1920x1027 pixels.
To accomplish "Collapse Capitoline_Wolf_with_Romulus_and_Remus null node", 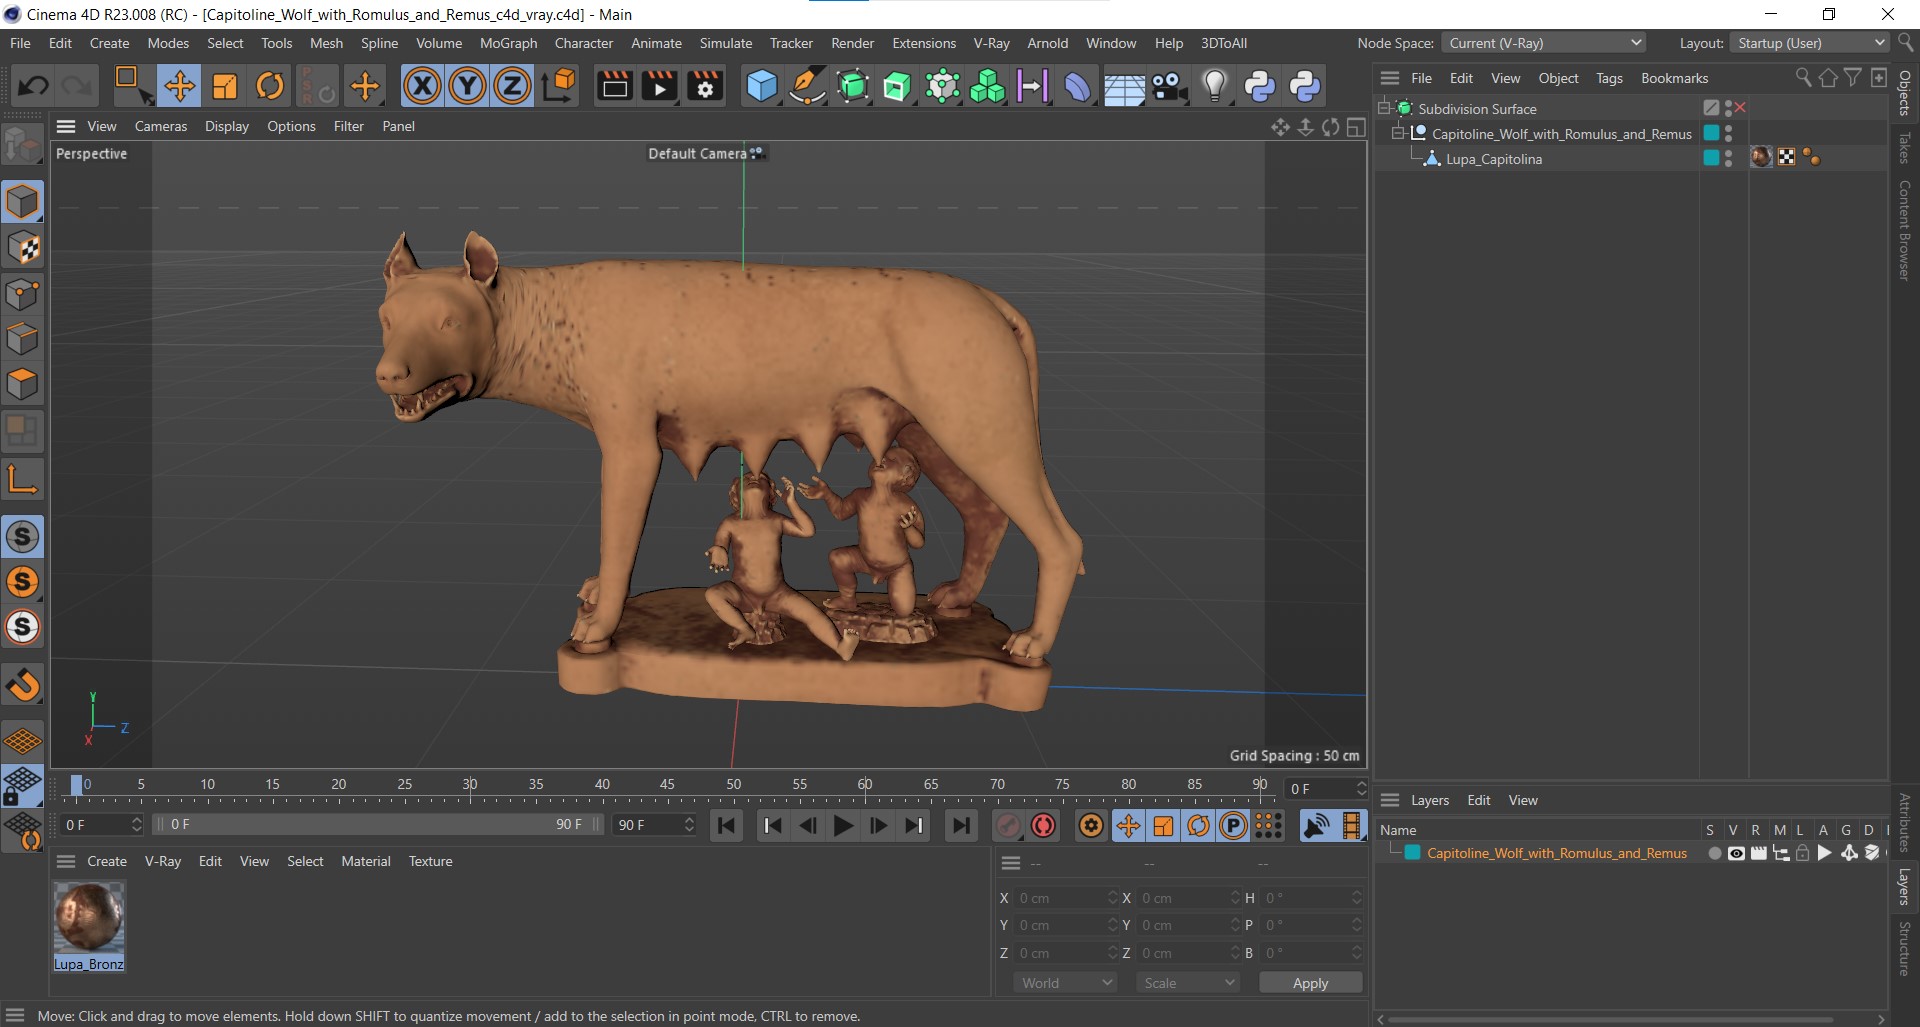I will click(x=1399, y=133).
